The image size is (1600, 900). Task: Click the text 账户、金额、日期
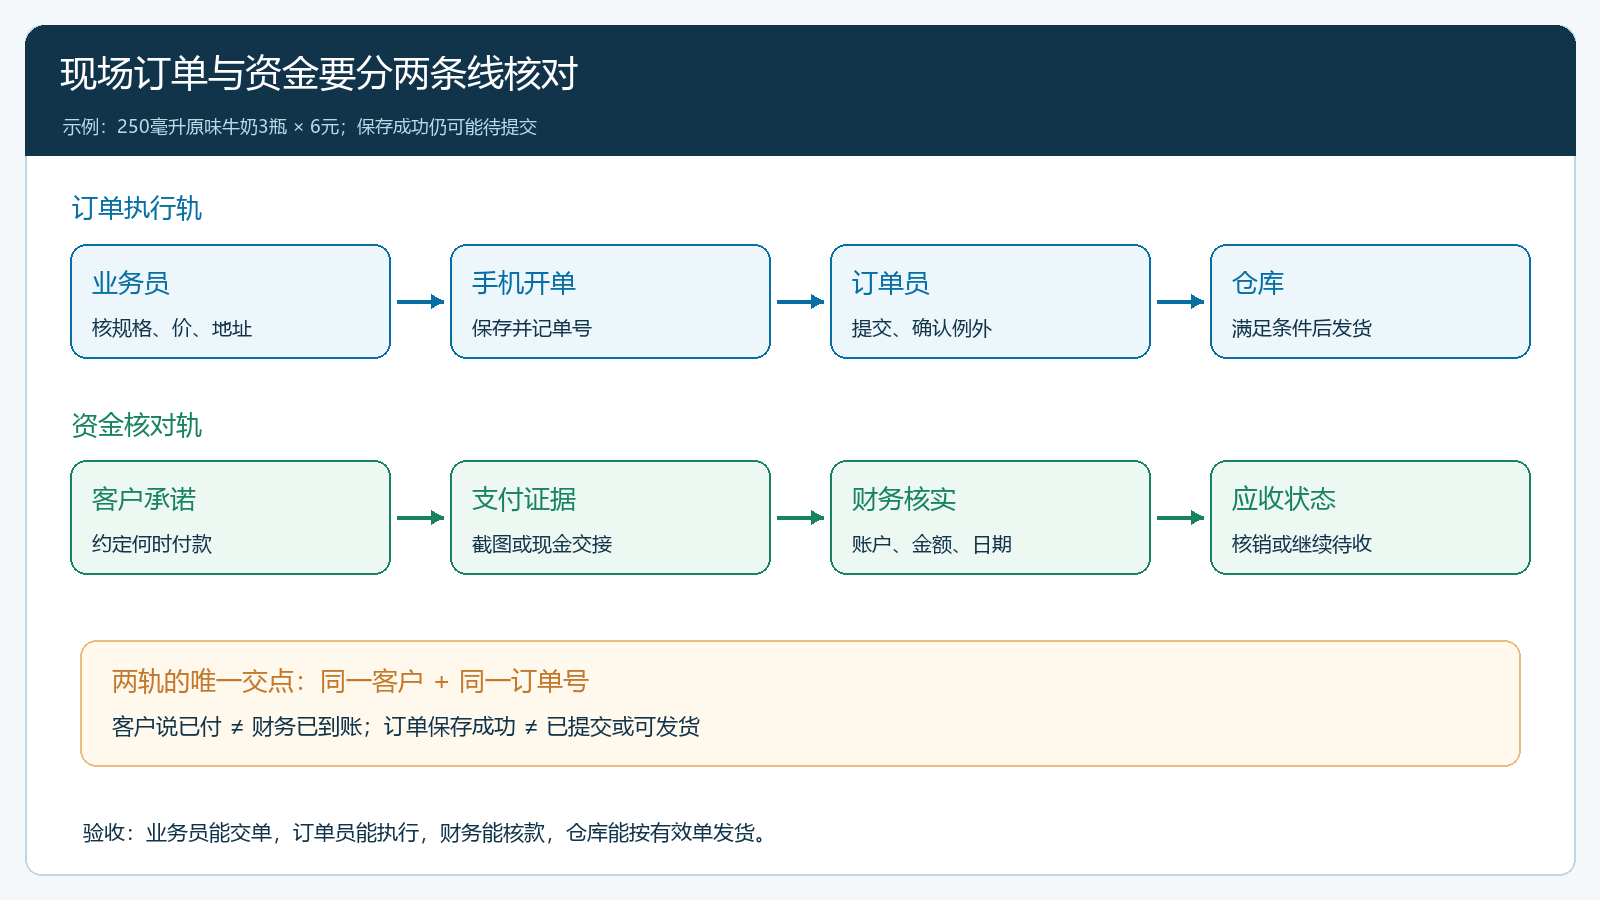(x=932, y=544)
